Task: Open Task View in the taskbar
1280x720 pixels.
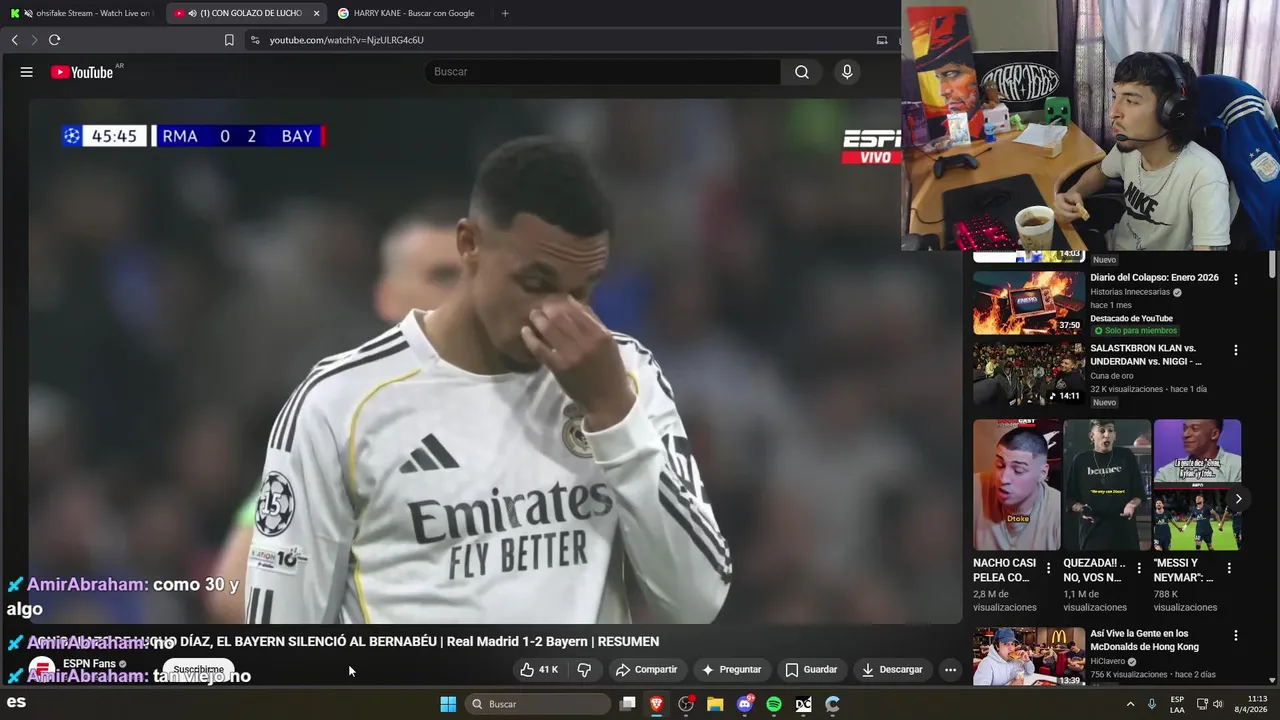Action: [x=627, y=704]
